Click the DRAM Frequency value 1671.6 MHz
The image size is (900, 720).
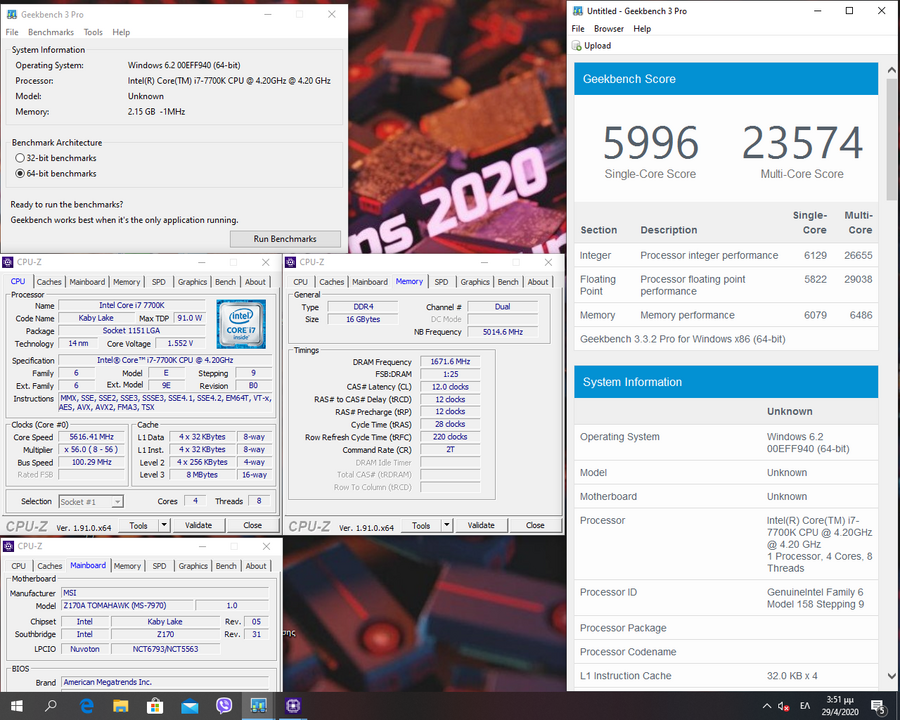[x=451, y=362]
